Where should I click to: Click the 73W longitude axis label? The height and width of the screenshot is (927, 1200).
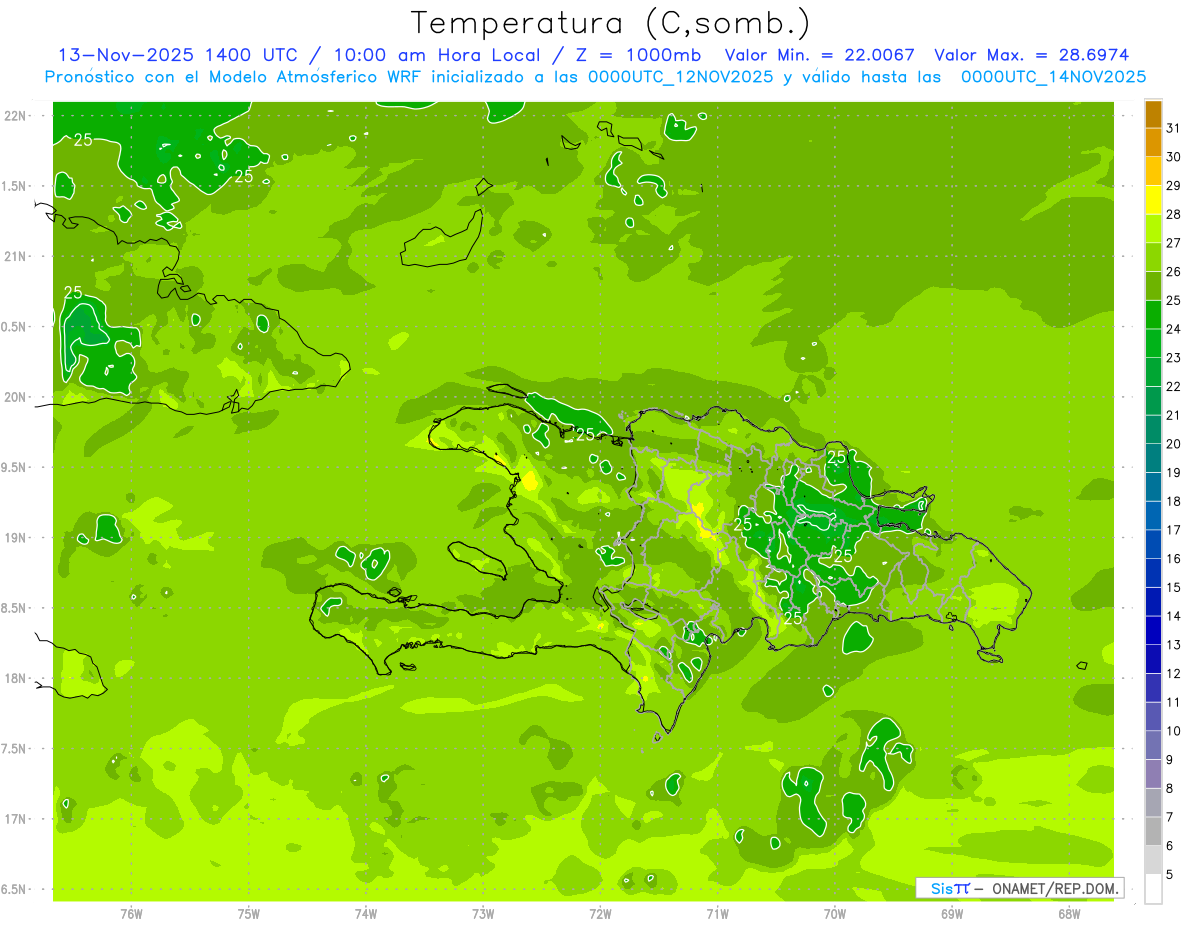(x=483, y=914)
